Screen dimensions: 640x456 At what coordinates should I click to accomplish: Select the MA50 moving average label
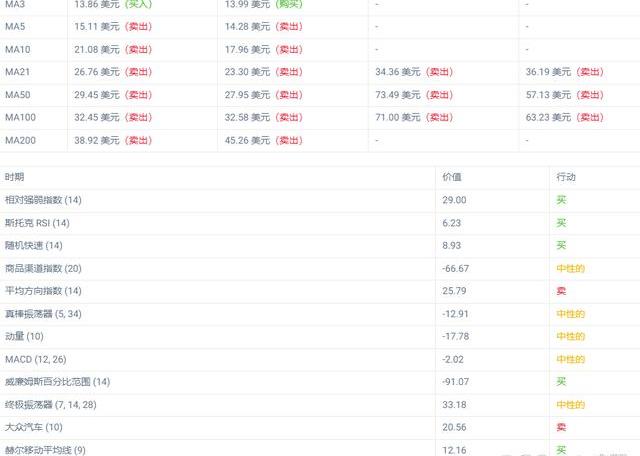pyautogui.click(x=17, y=94)
